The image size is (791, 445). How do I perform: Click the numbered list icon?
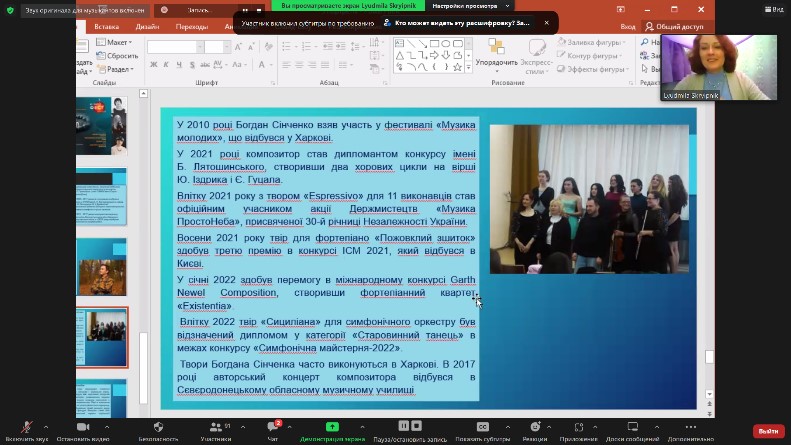click(306, 46)
